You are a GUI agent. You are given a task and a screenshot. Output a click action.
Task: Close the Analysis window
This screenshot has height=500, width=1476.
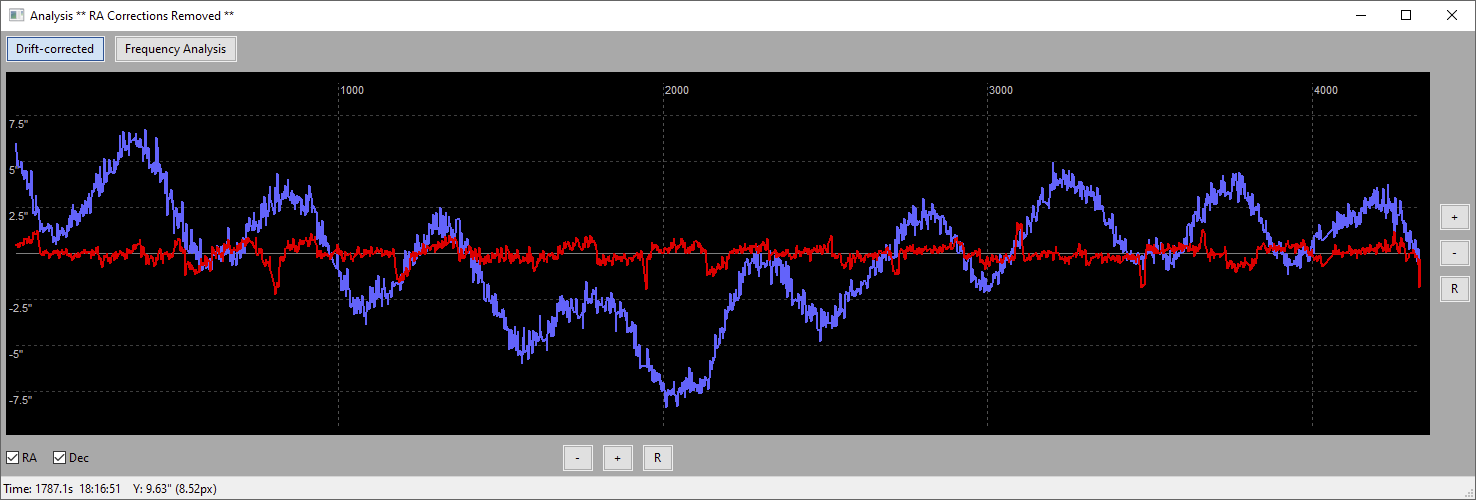click(1452, 15)
